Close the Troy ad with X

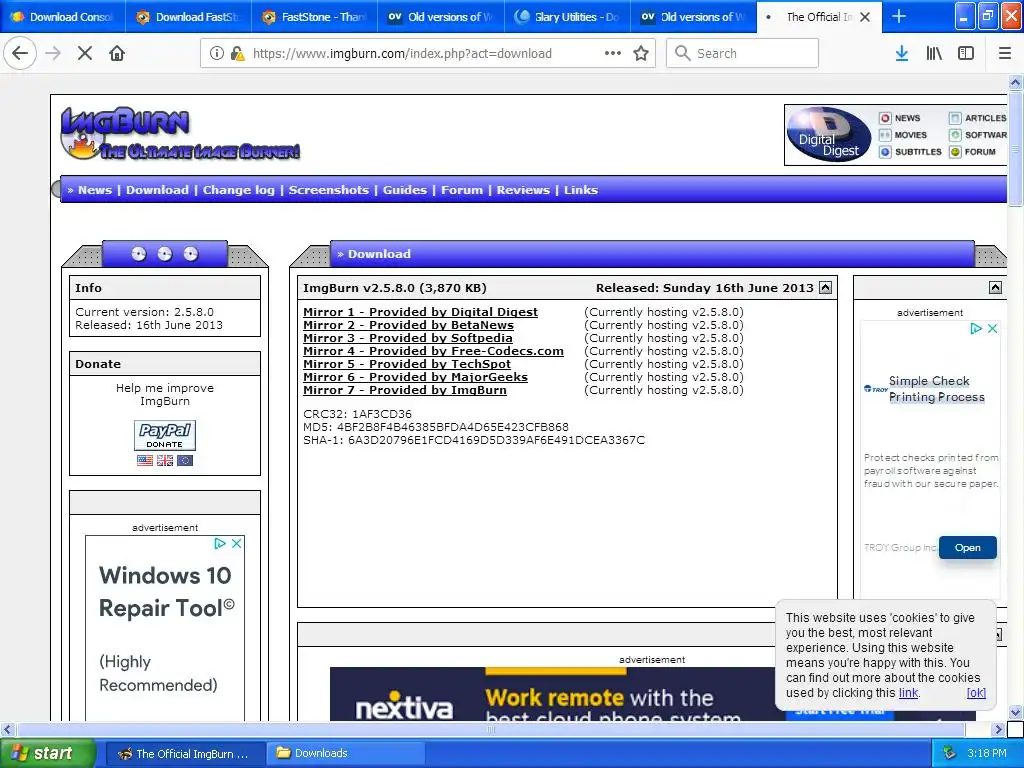pyautogui.click(x=993, y=328)
